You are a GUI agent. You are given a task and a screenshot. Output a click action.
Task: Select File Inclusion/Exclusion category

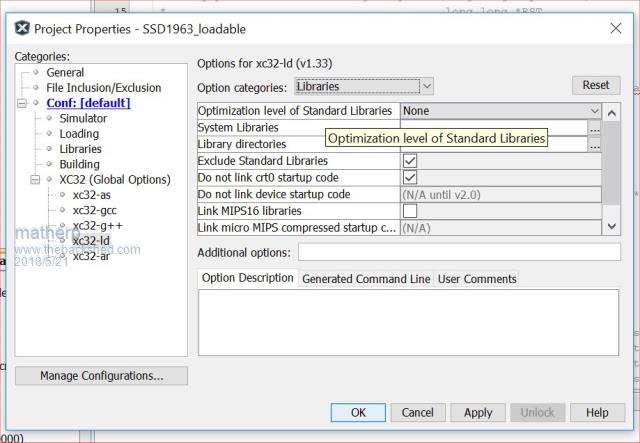pyautogui.click(x=104, y=88)
